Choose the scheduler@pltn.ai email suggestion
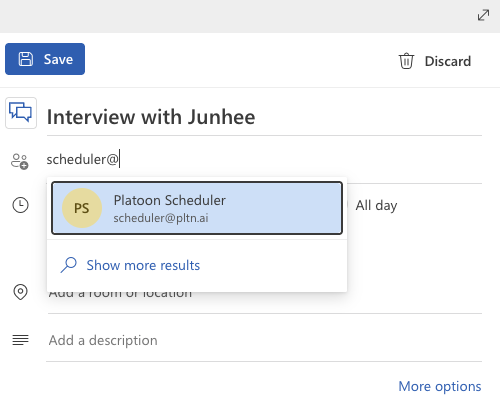This screenshot has width=500, height=408. 161,218
